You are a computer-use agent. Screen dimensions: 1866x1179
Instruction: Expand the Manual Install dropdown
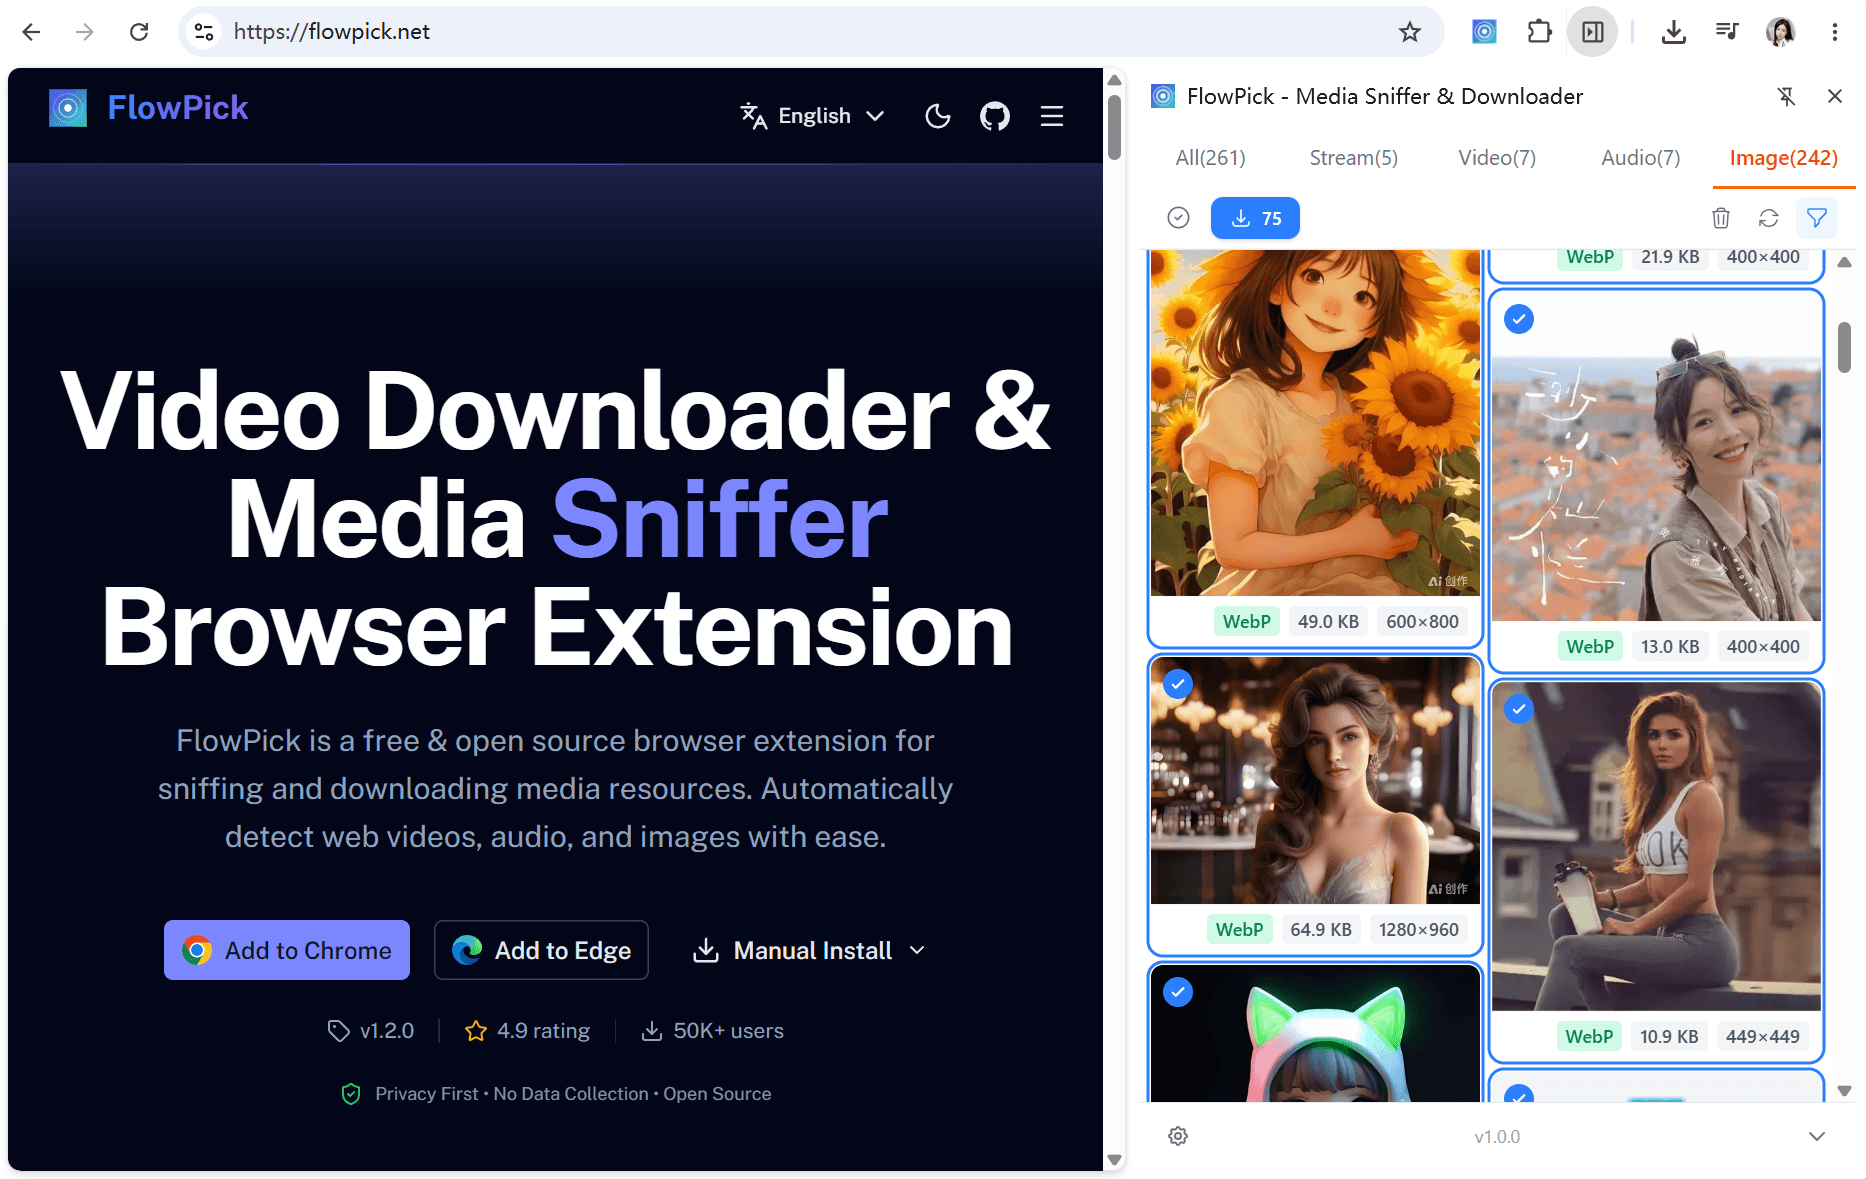click(809, 950)
